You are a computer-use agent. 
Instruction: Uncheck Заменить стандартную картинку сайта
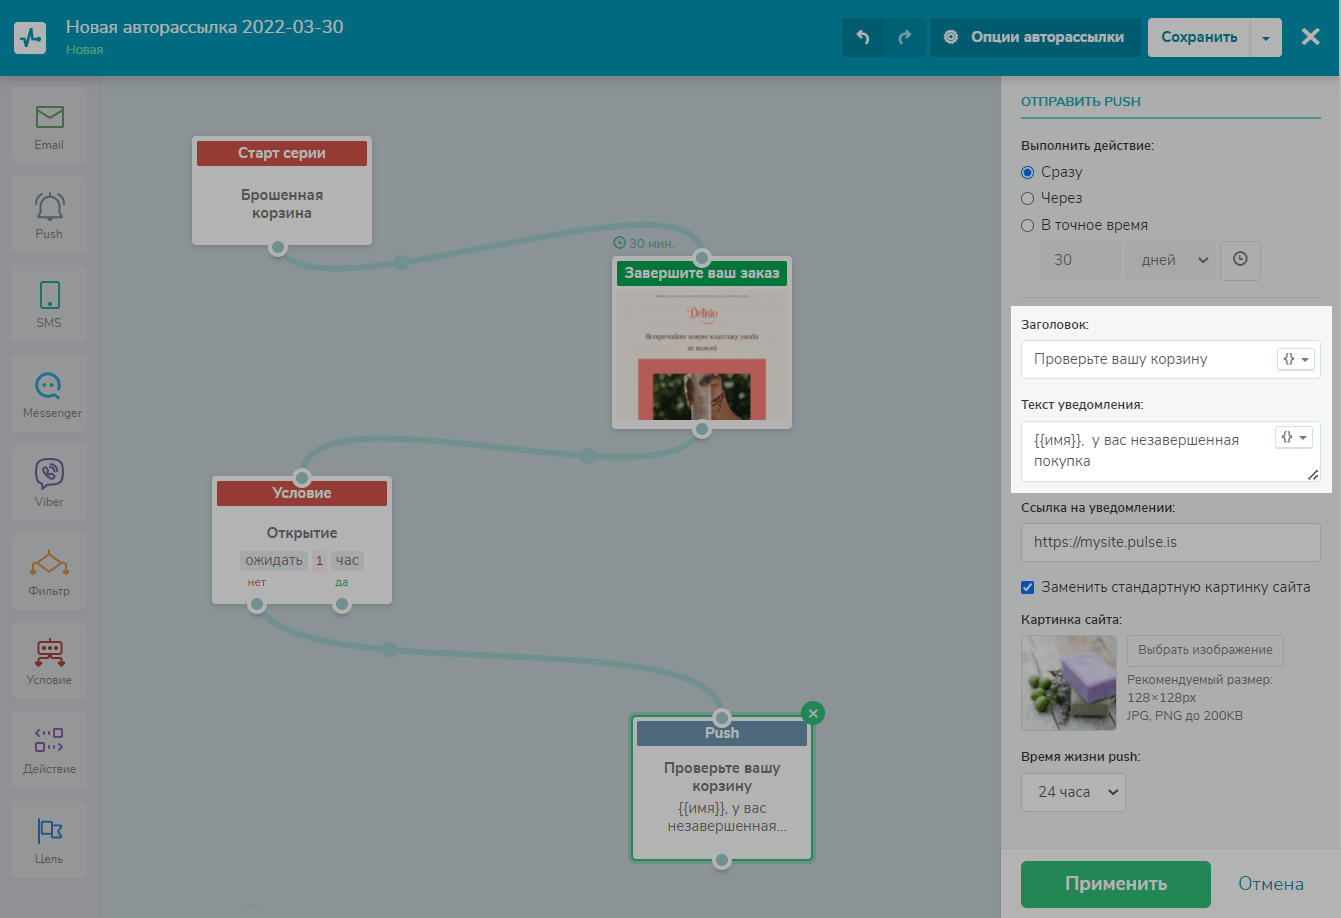click(x=1027, y=587)
